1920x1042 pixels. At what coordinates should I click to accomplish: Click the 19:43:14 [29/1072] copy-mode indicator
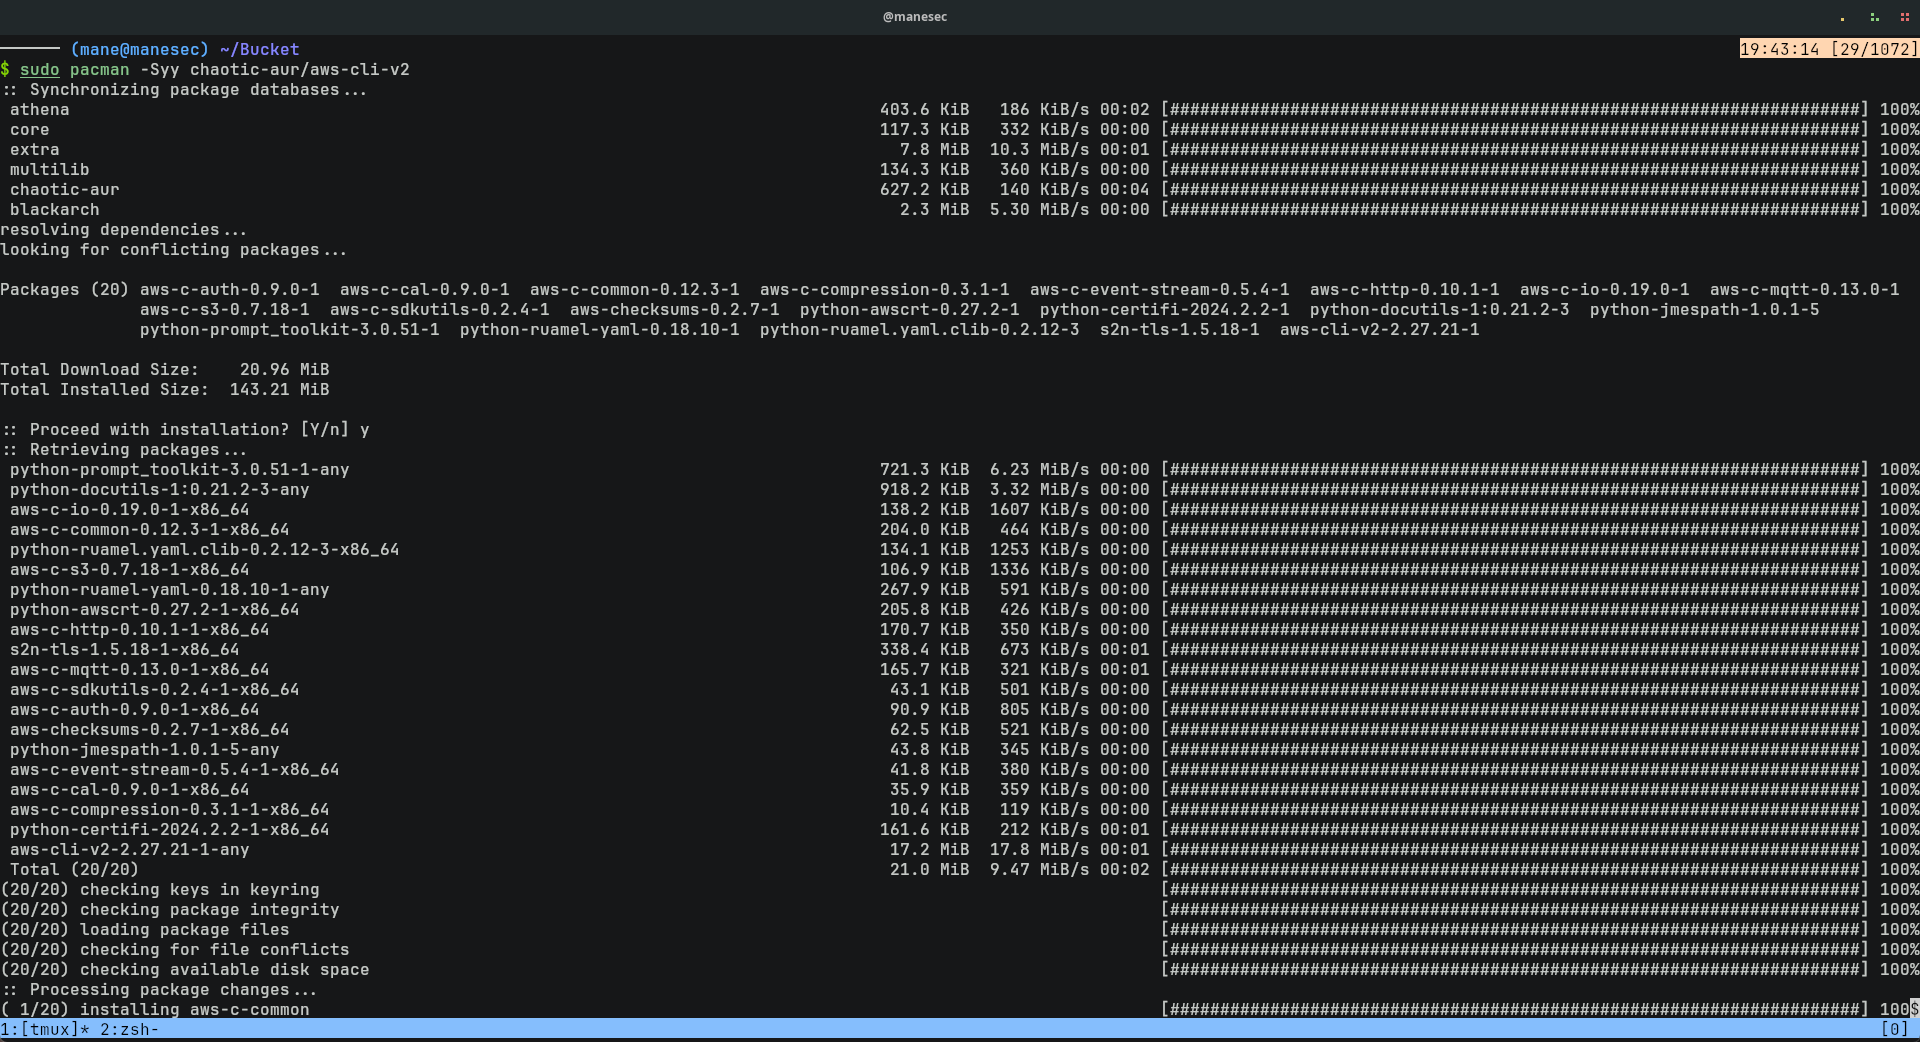pyautogui.click(x=1829, y=49)
